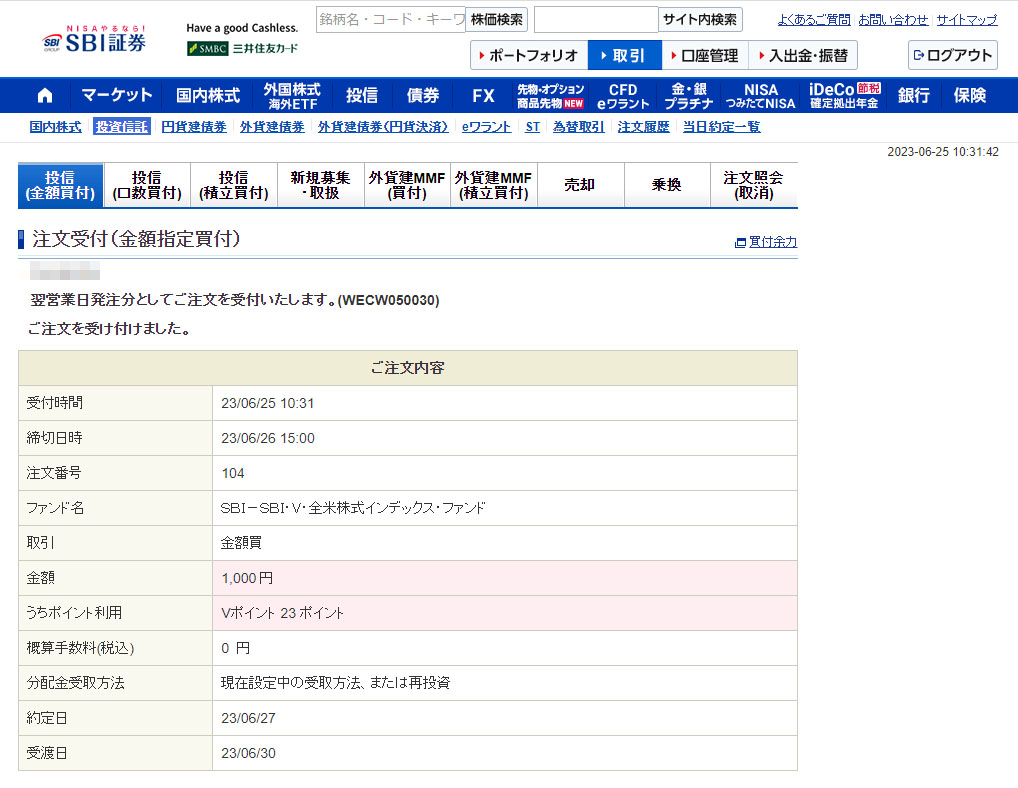1018x788 pixels.
Task: Open the 入出金・振替 menu
Action: tap(802, 55)
